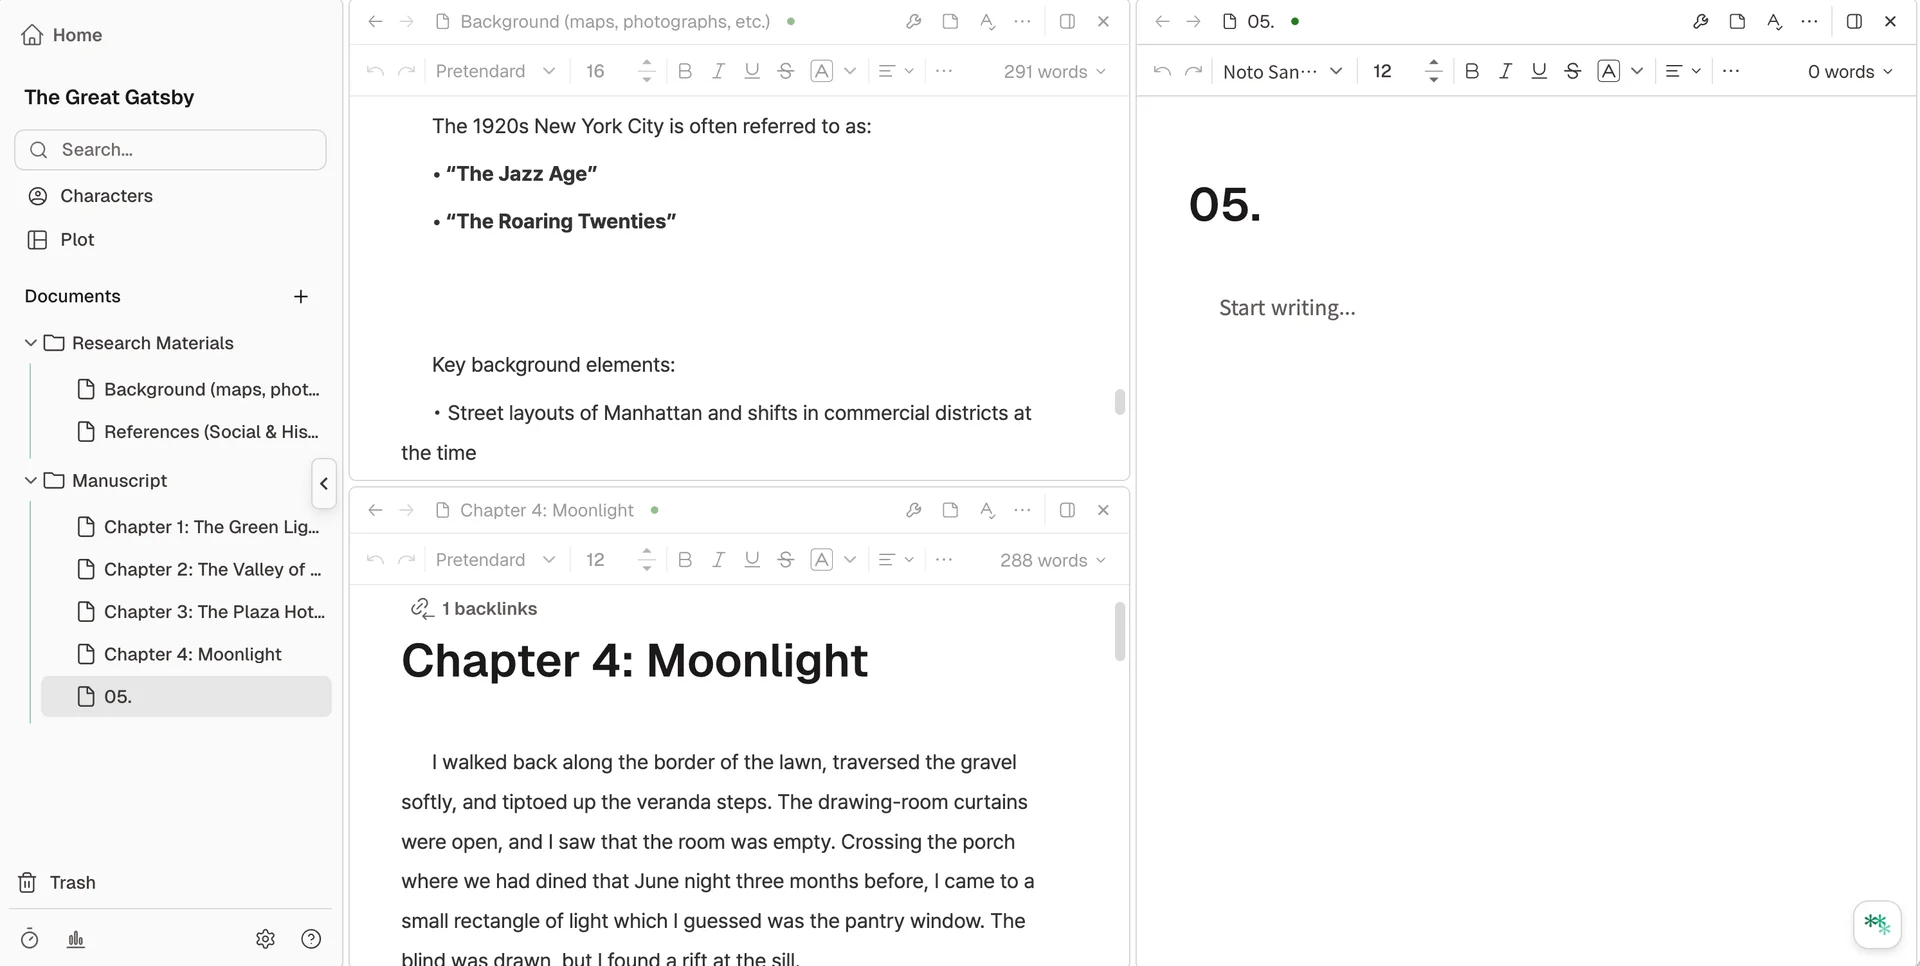Collapse the Research Materials folder
The height and width of the screenshot is (966, 1920).
click(x=30, y=343)
